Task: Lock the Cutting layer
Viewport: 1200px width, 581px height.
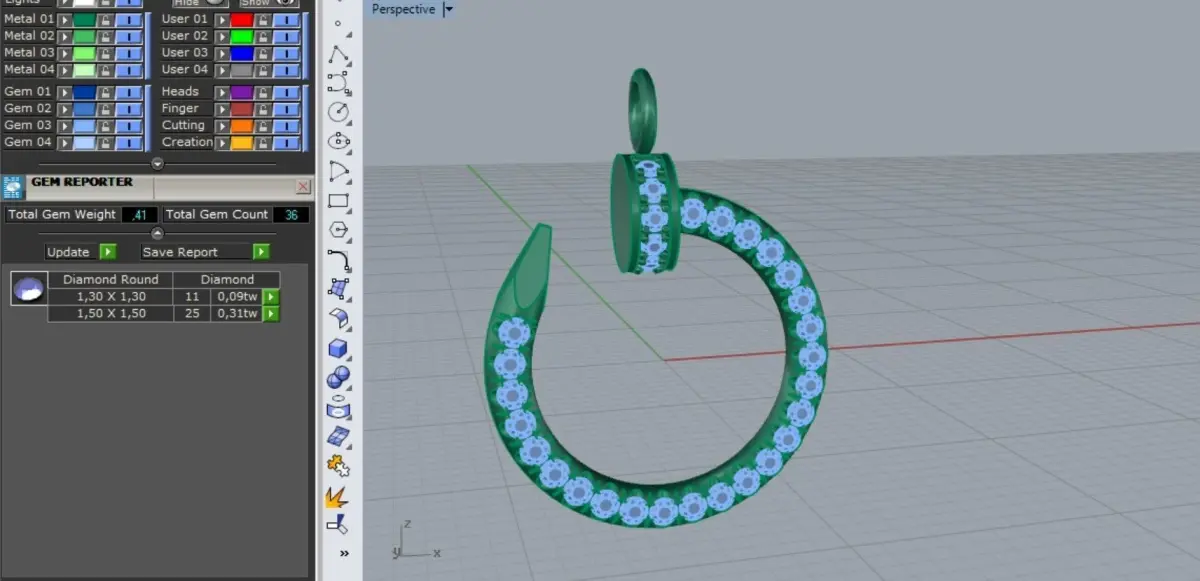Action: [262, 126]
